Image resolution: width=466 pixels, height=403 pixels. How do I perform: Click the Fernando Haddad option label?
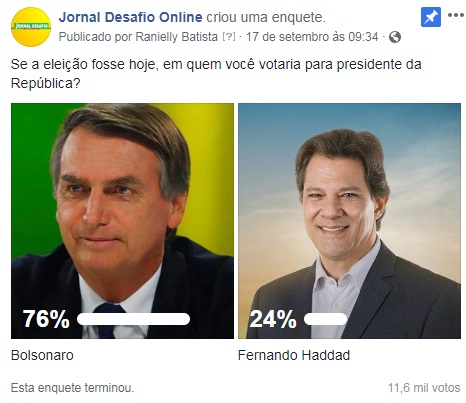coord(294,355)
